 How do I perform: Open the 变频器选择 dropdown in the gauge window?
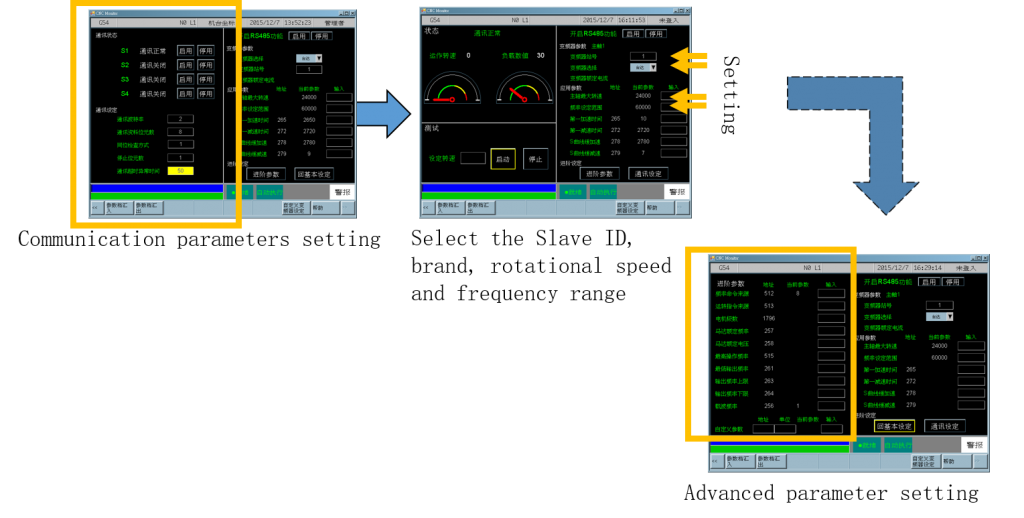[643, 67]
